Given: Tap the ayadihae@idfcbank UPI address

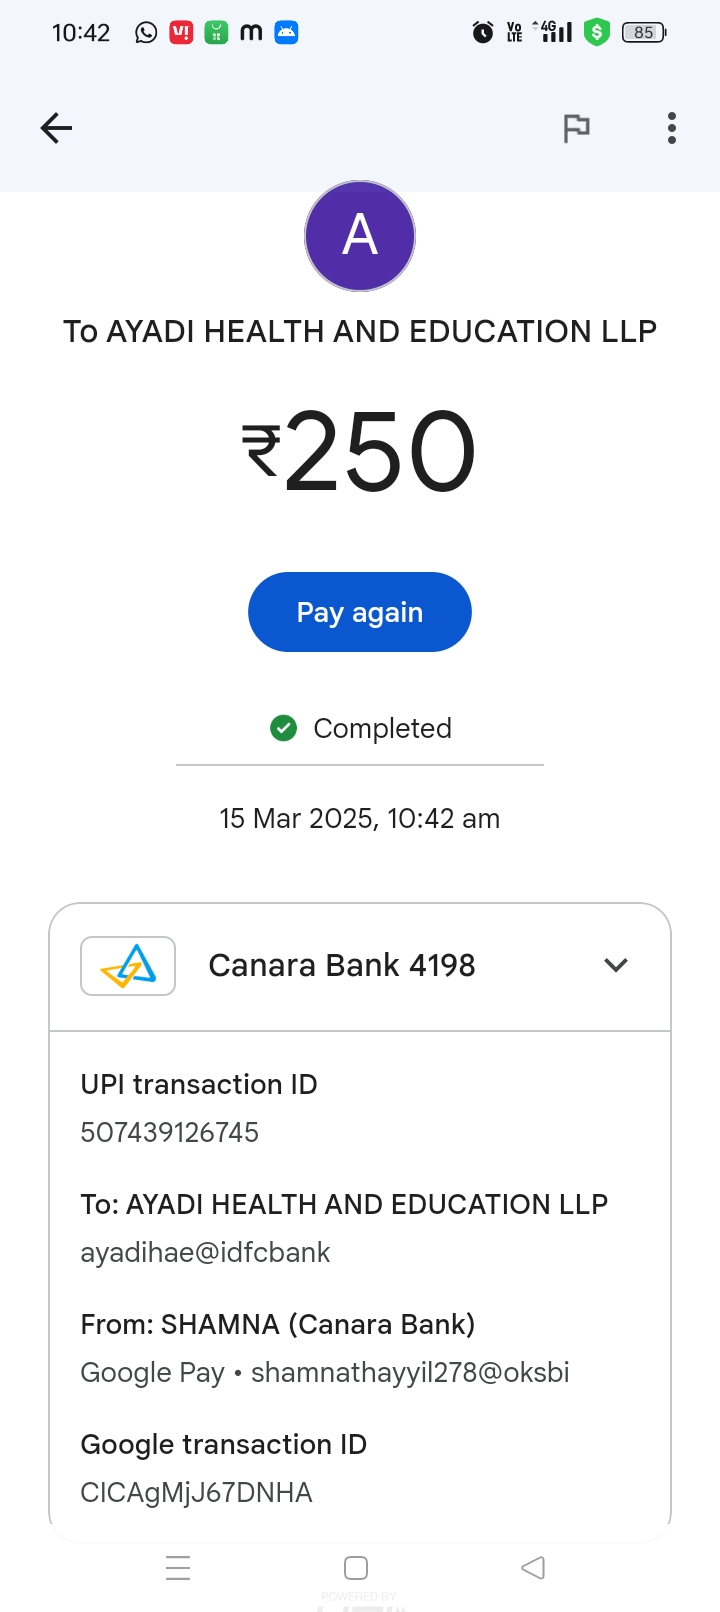Looking at the screenshot, I should tap(205, 1252).
